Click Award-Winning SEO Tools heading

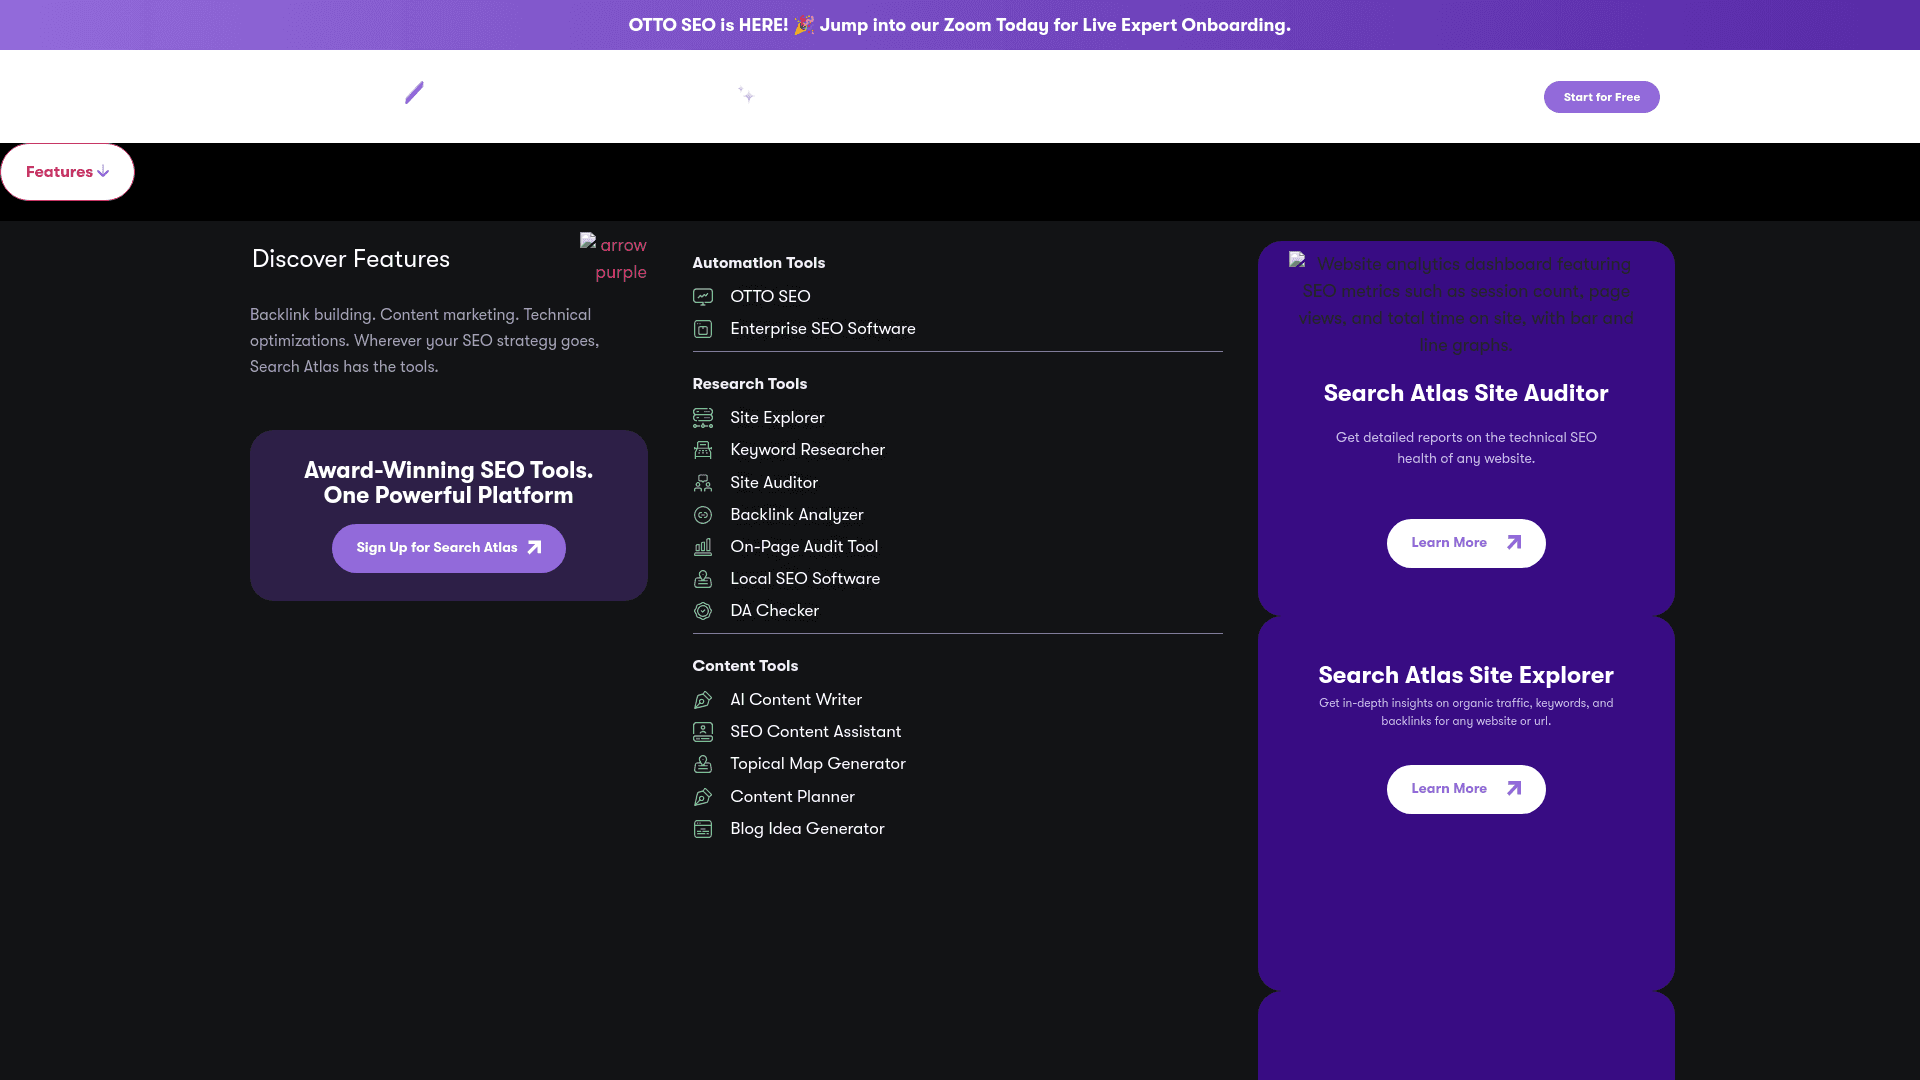click(x=448, y=483)
